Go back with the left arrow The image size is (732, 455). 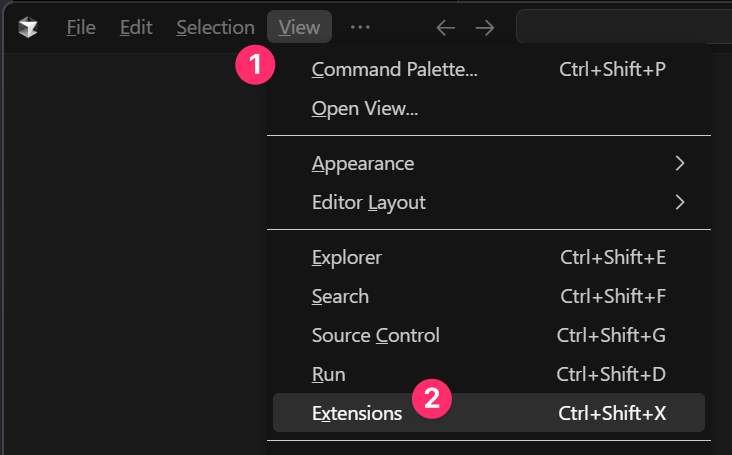tap(445, 28)
